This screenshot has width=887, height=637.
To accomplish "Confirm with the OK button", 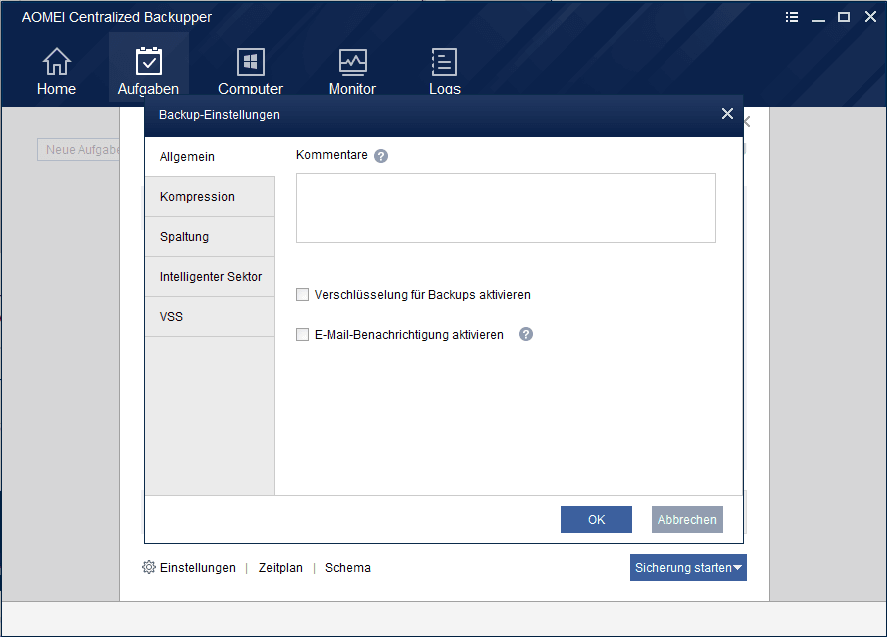I will point(596,519).
